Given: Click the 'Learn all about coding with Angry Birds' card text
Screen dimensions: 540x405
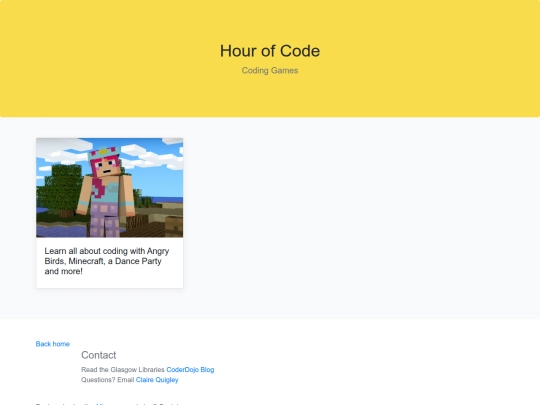Looking at the screenshot, I should point(107,261).
